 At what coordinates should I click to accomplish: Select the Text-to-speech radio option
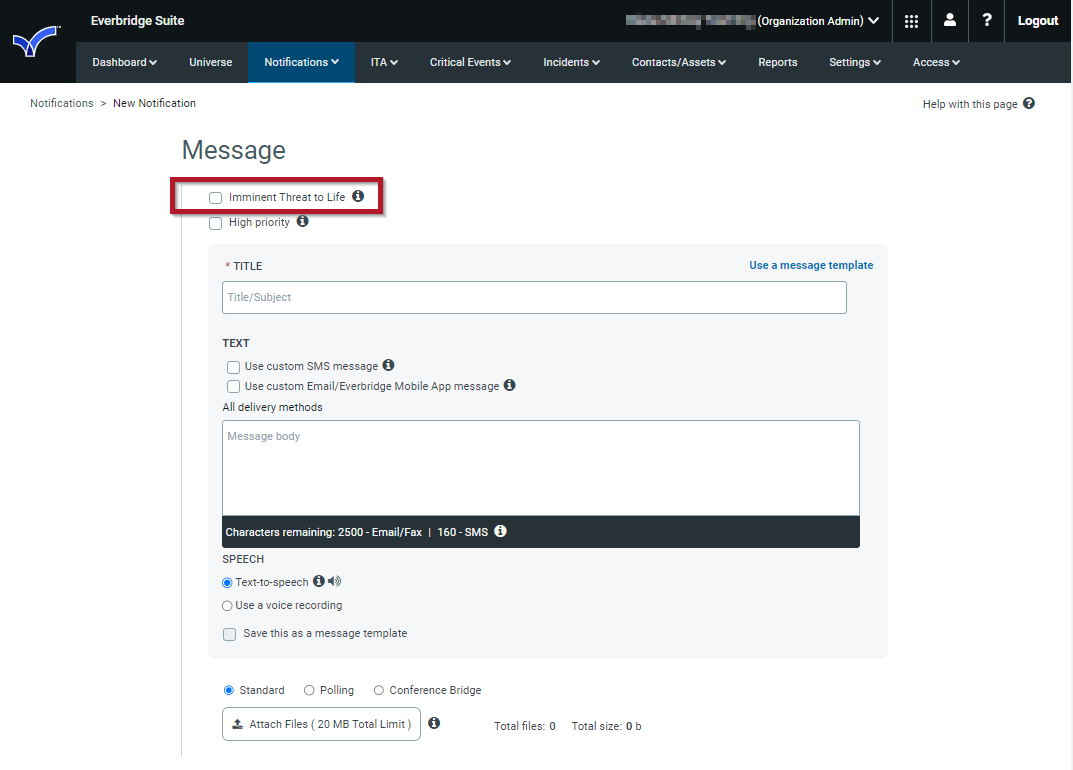227,582
